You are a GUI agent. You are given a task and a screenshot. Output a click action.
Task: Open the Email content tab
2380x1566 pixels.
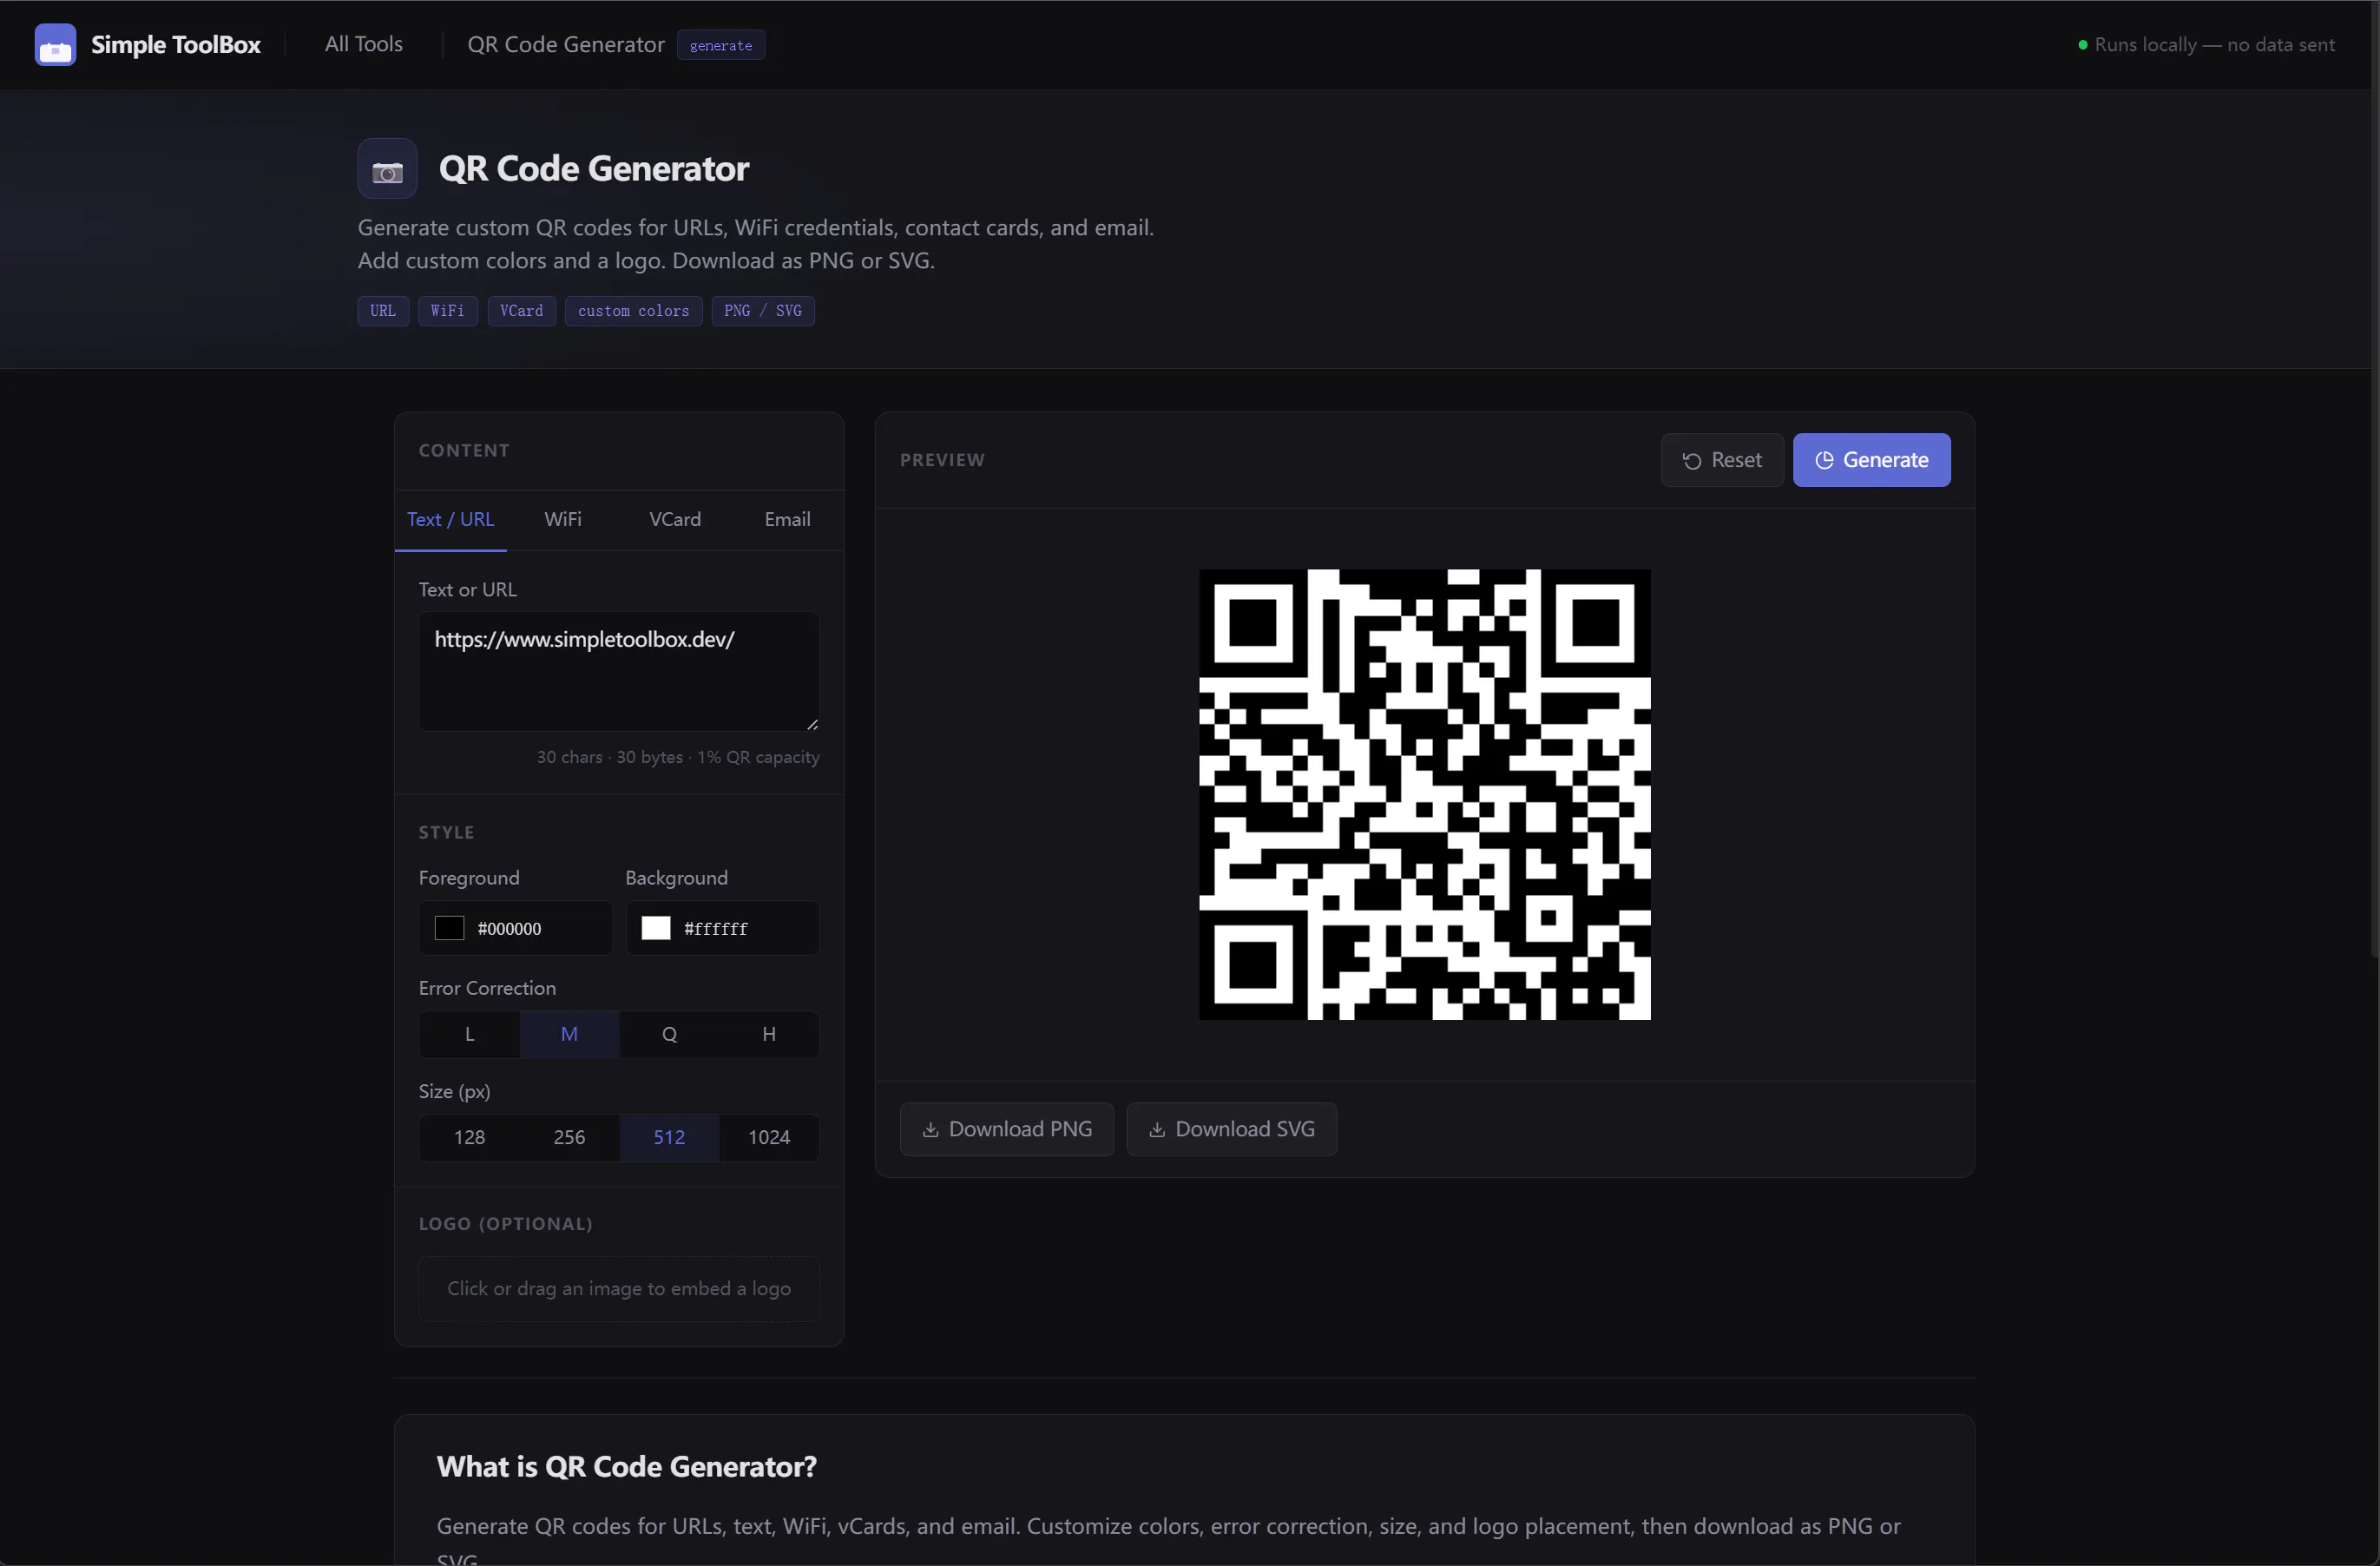787,520
